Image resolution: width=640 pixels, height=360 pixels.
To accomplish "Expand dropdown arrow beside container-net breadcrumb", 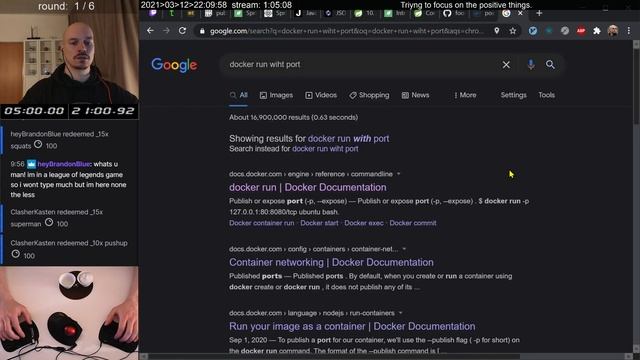I will coord(404,249).
